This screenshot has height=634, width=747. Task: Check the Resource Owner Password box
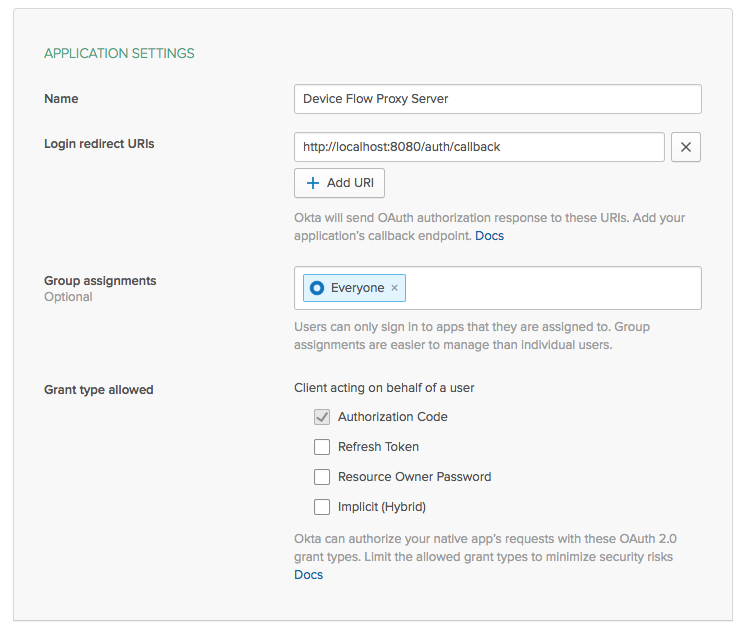click(322, 477)
